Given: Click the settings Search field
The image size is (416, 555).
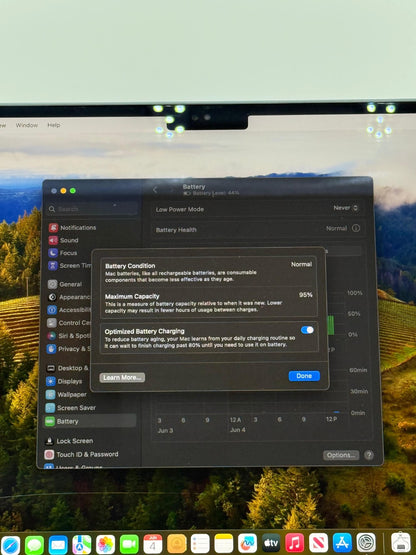Looking at the screenshot, I should pos(93,209).
